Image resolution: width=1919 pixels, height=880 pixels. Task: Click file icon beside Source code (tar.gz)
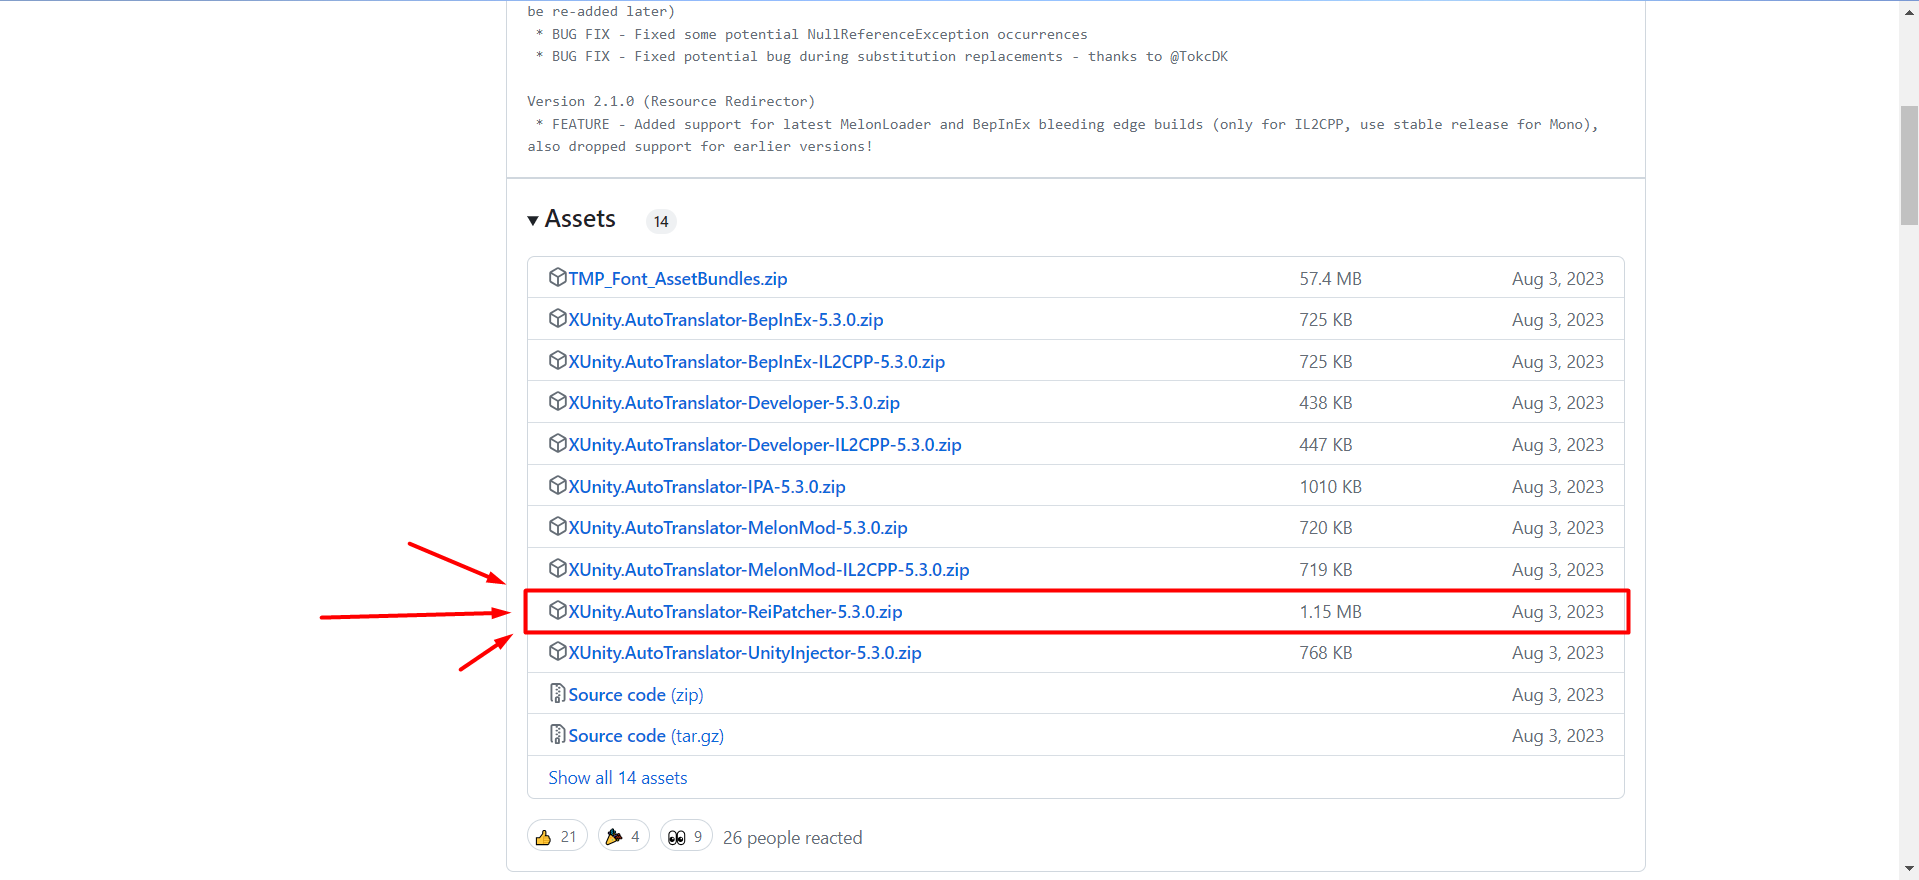(558, 734)
